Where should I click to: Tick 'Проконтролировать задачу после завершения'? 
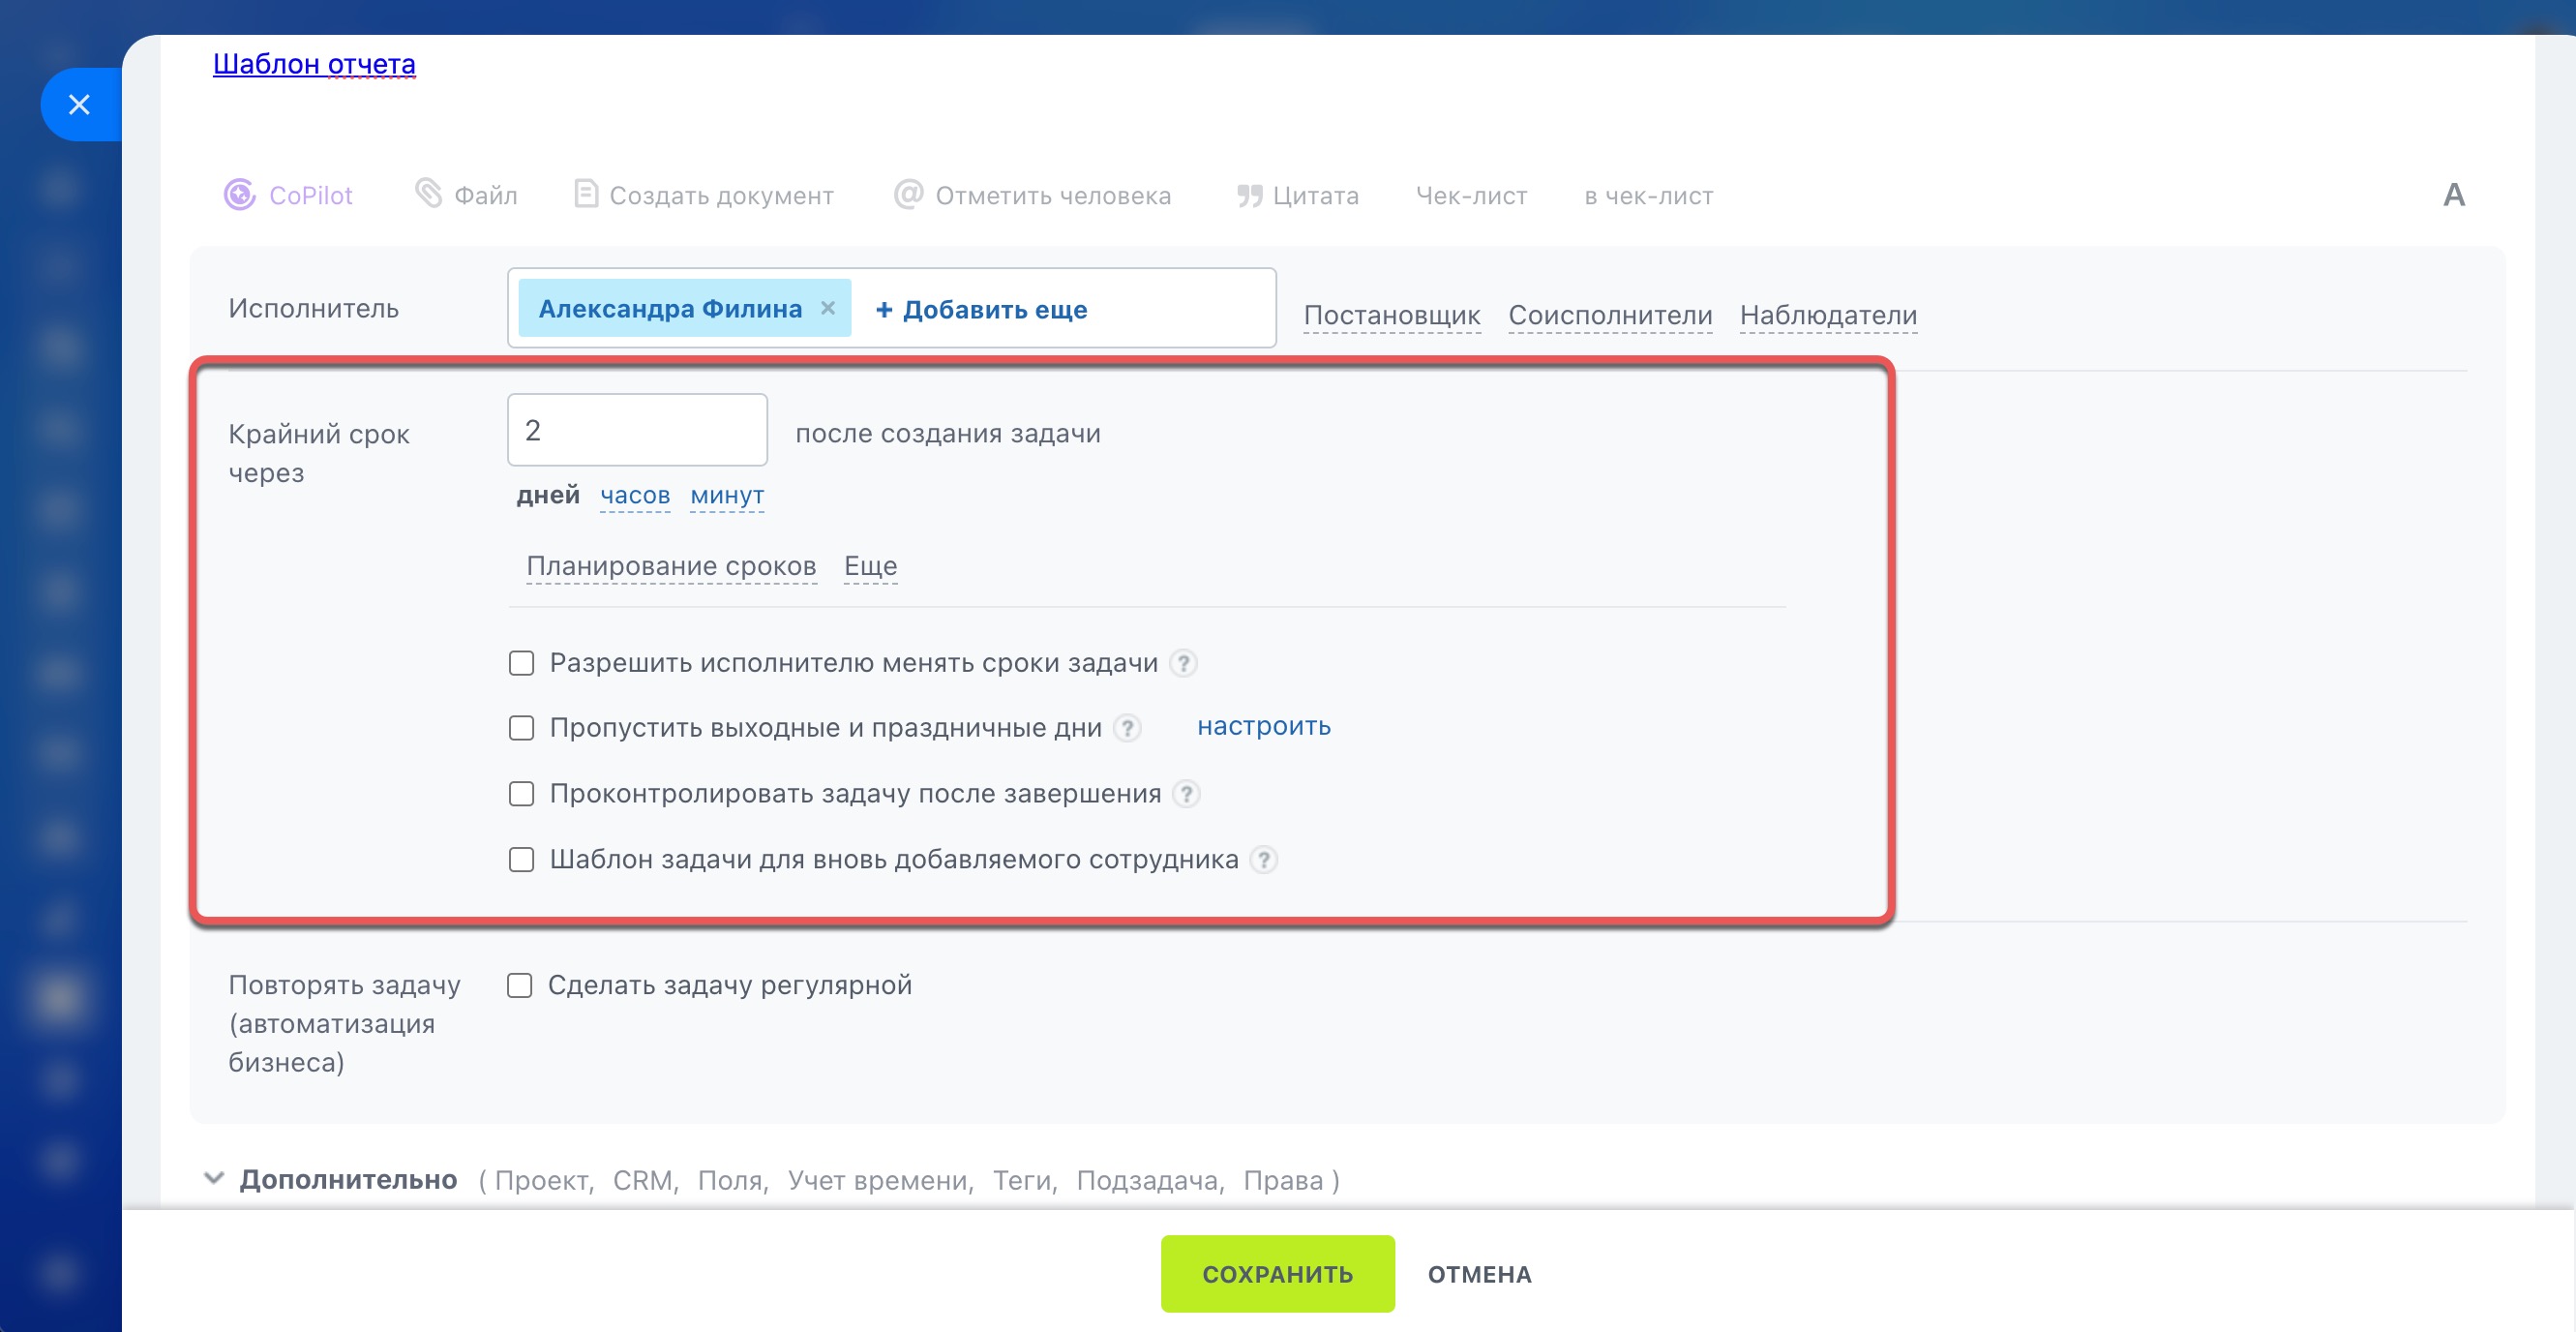(x=521, y=794)
